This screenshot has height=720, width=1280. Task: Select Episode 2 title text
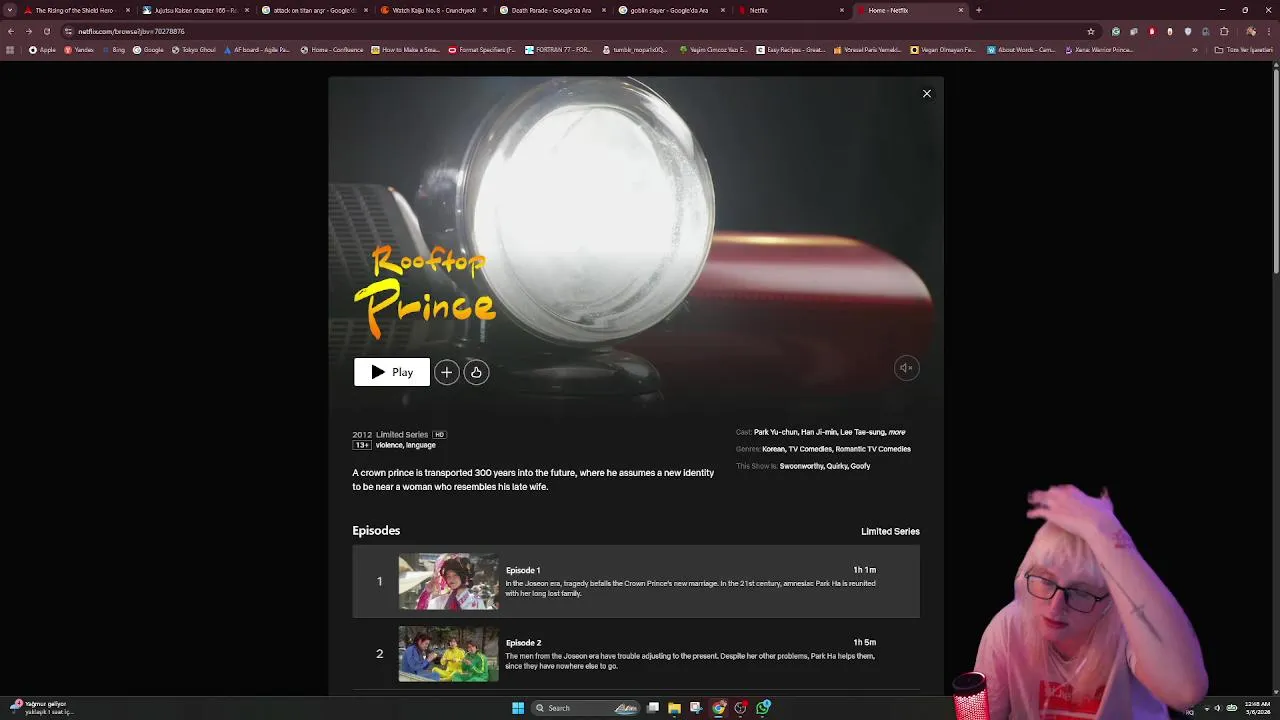click(523, 643)
